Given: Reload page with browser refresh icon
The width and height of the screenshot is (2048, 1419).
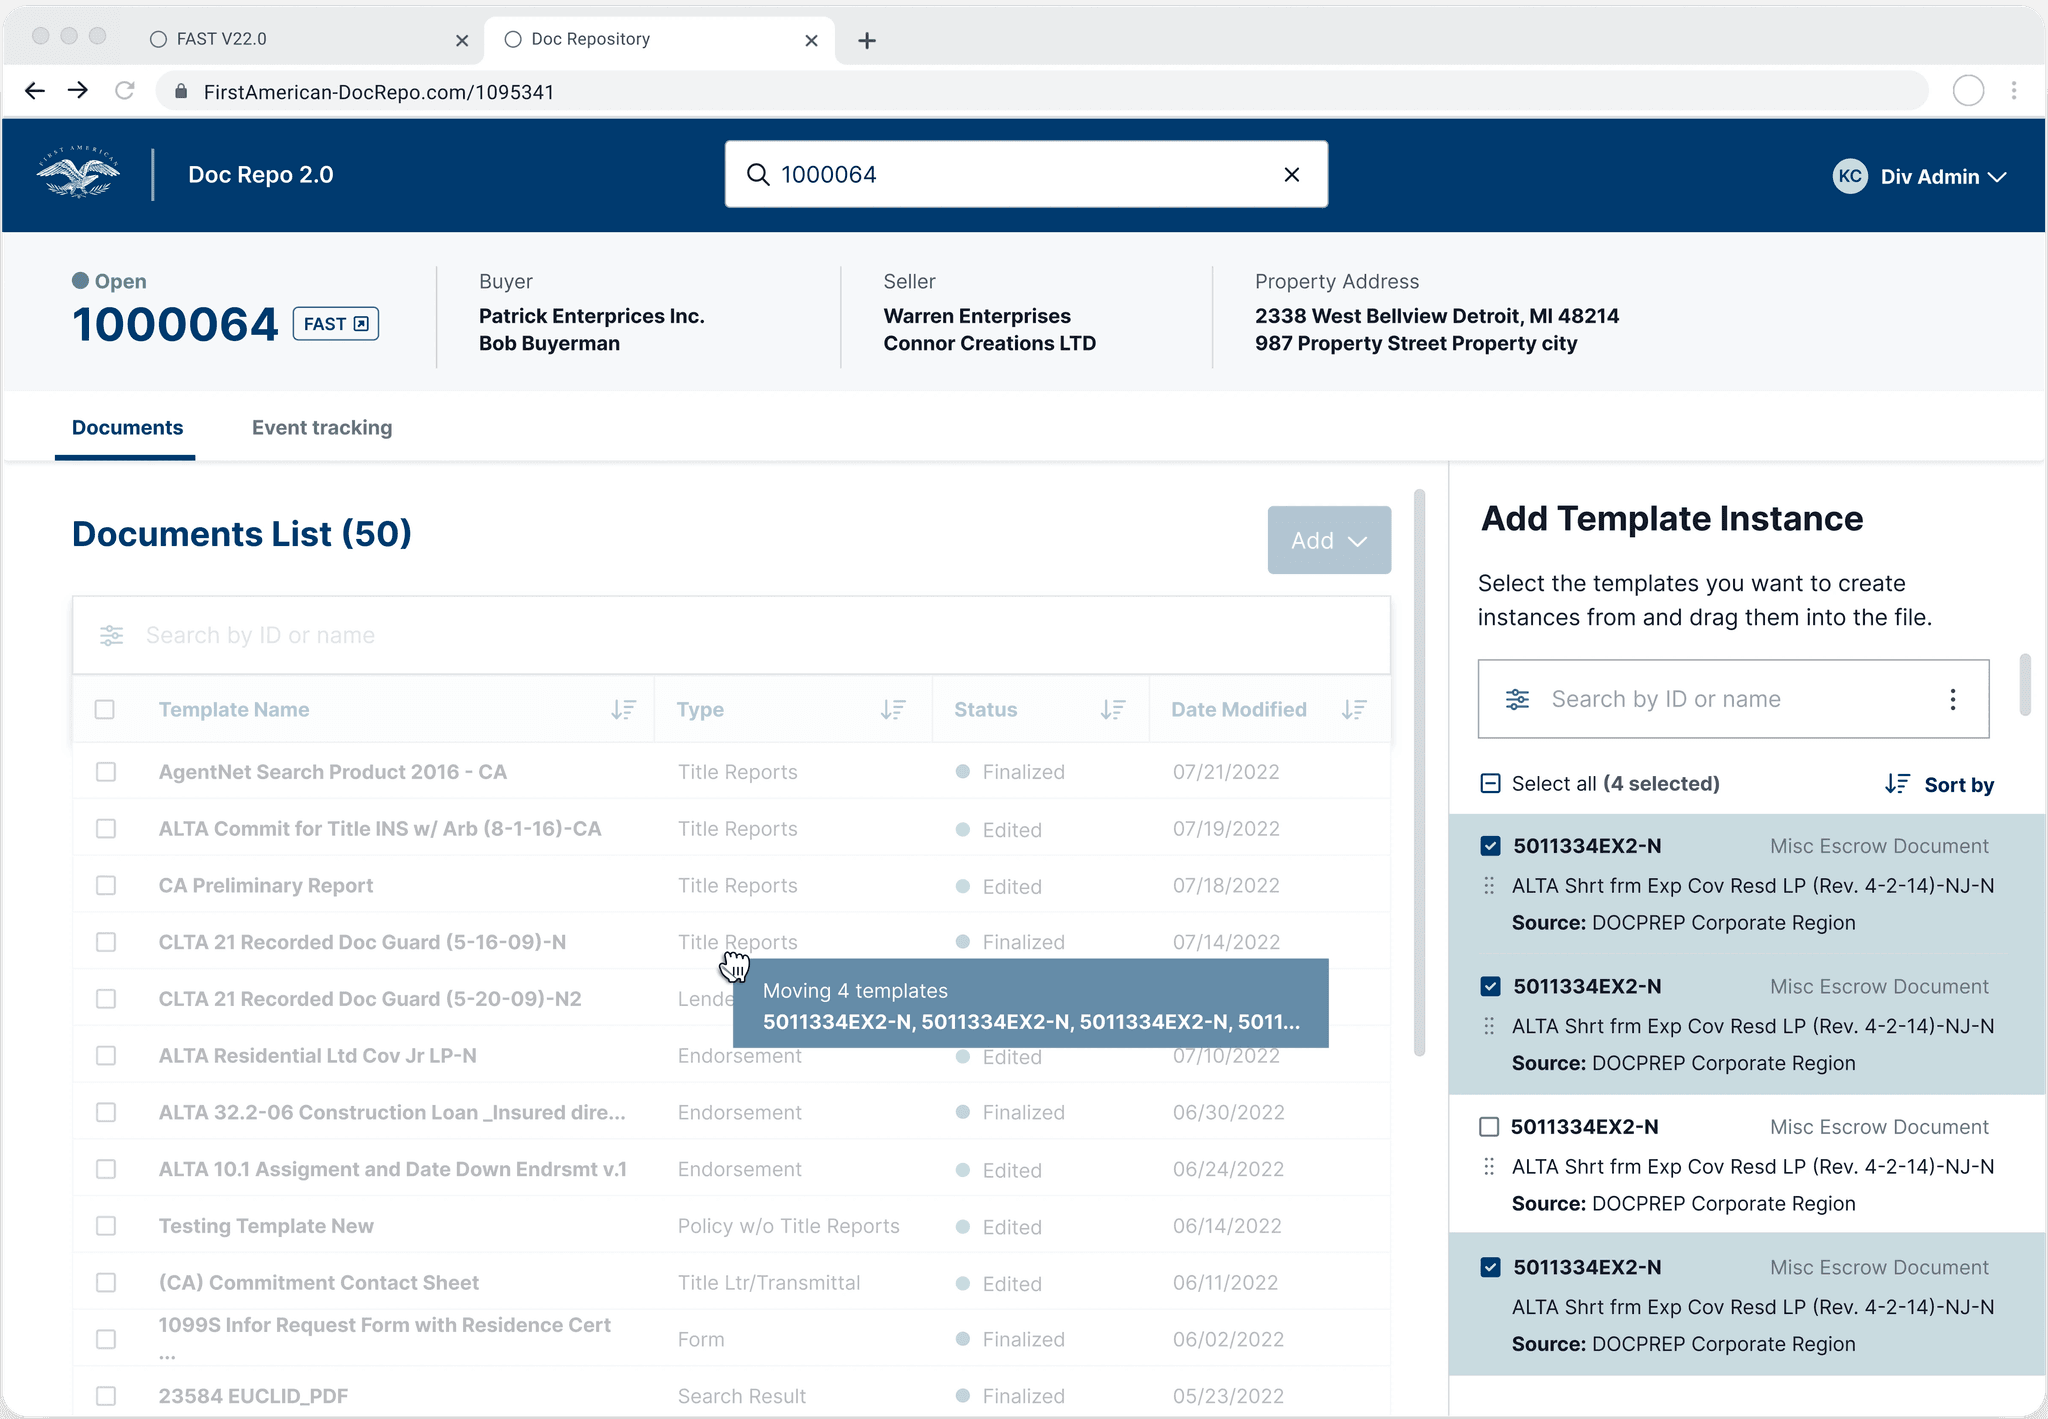Looking at the screenshot, I should pos(125,91).
